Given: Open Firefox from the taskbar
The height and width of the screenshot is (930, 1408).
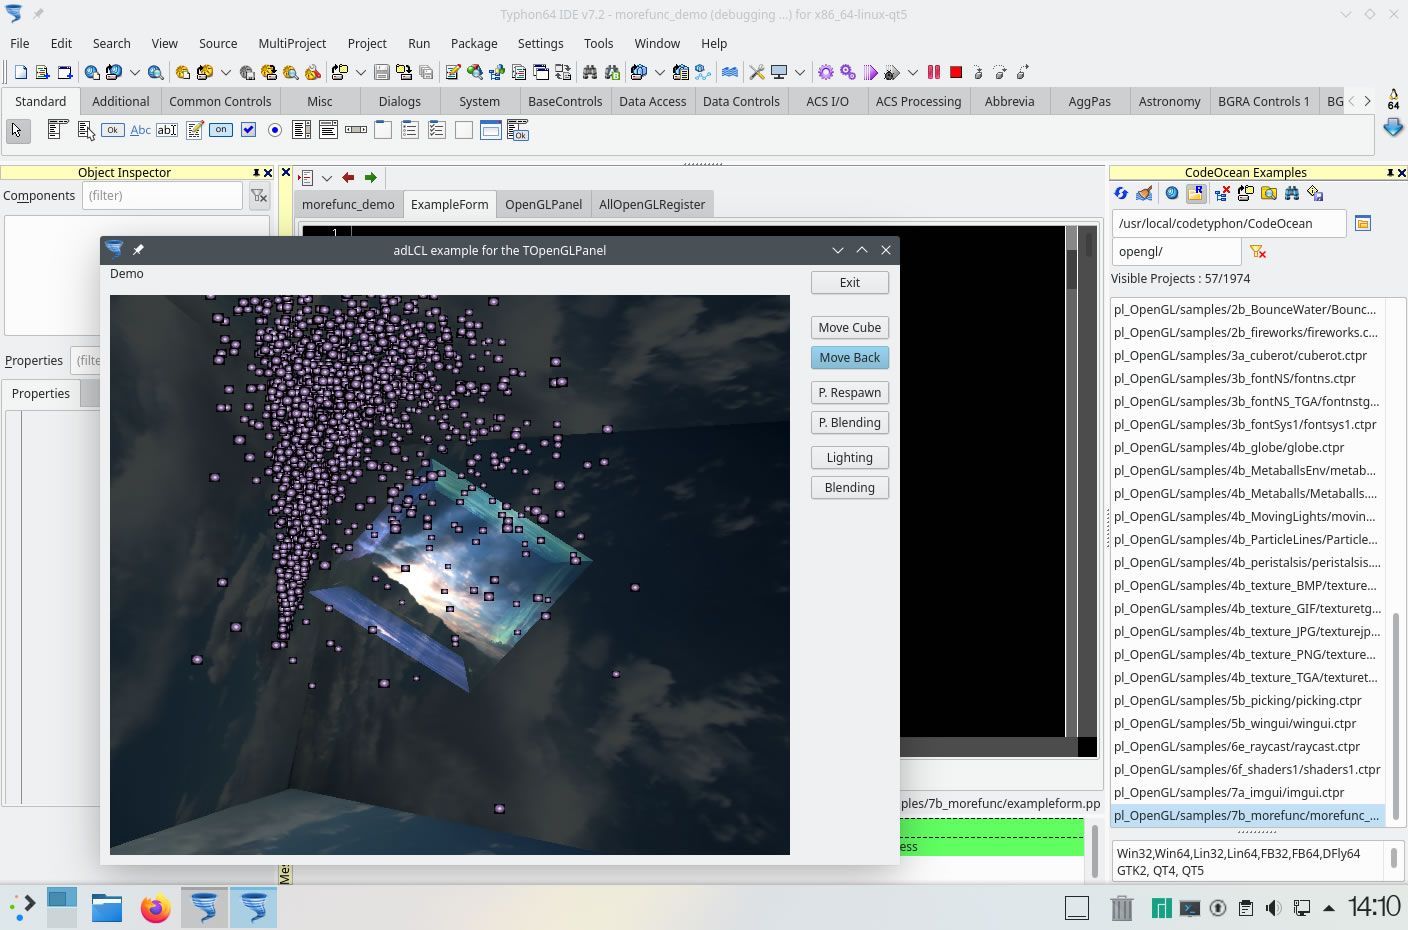Looking at the screenshot, I should [x=155, y=908].
